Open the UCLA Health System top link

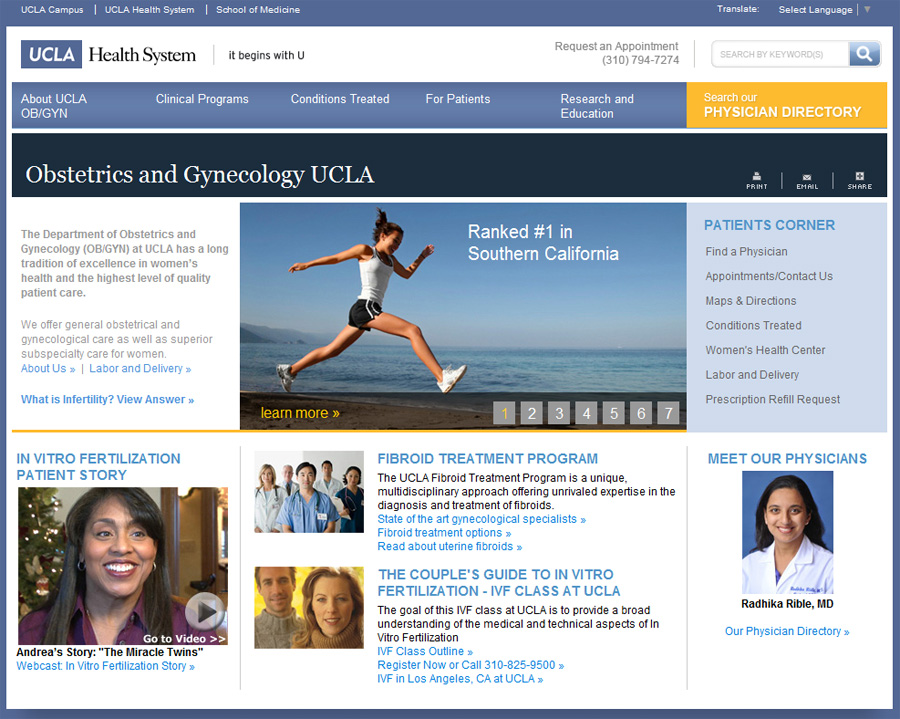point(149,10)
